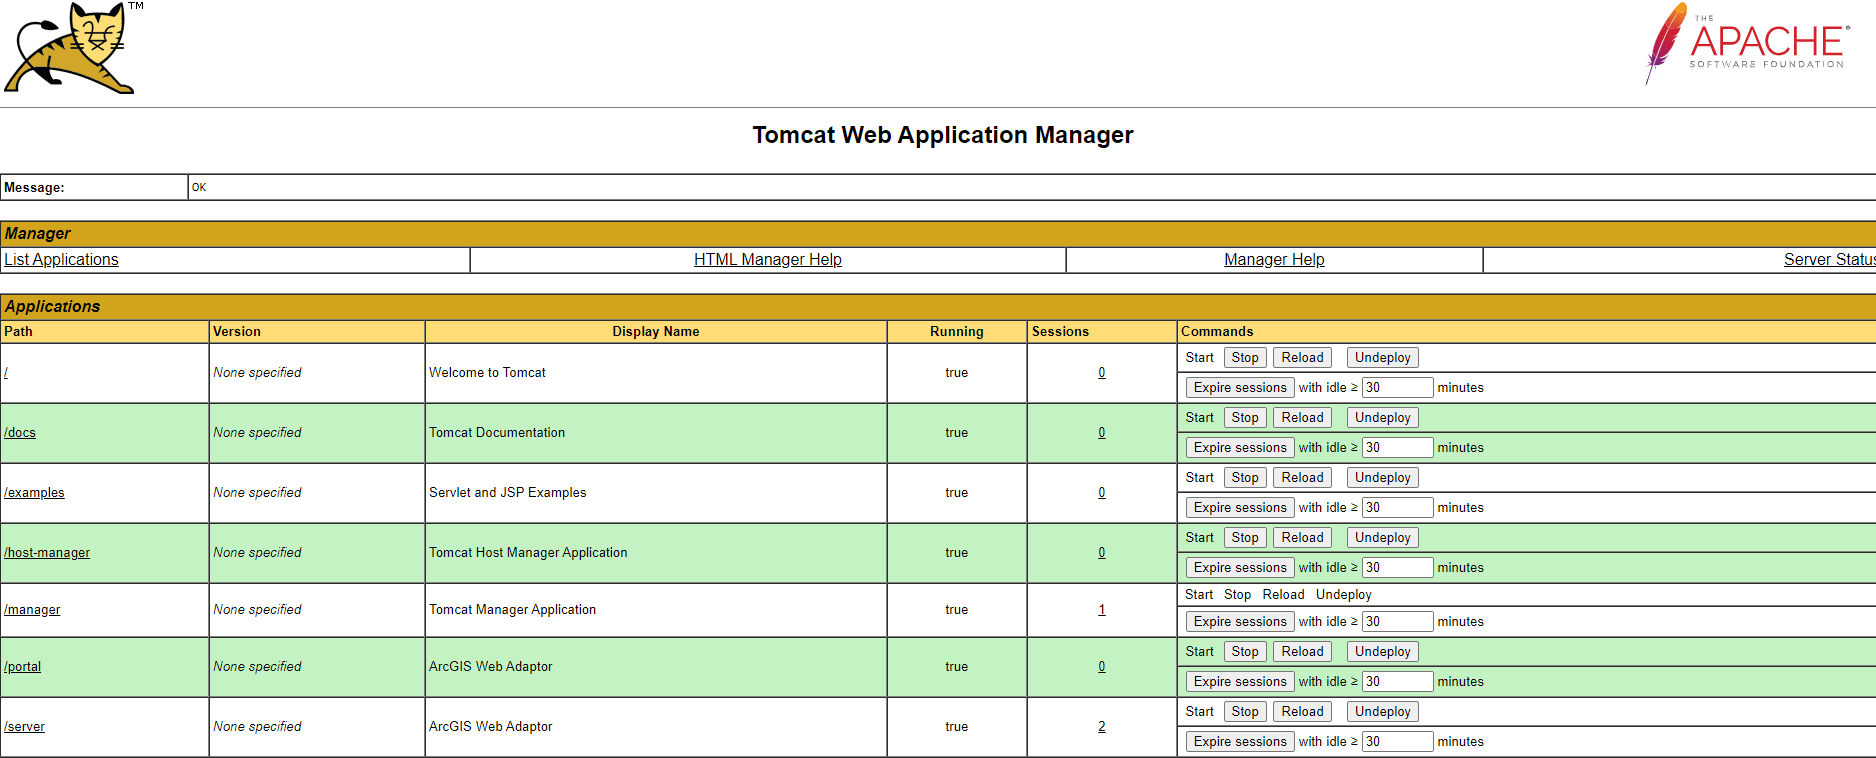The image size is (1876, 758).
Task: Stop the Tomcat Documentation application
Action: [x=1245, y=418]
